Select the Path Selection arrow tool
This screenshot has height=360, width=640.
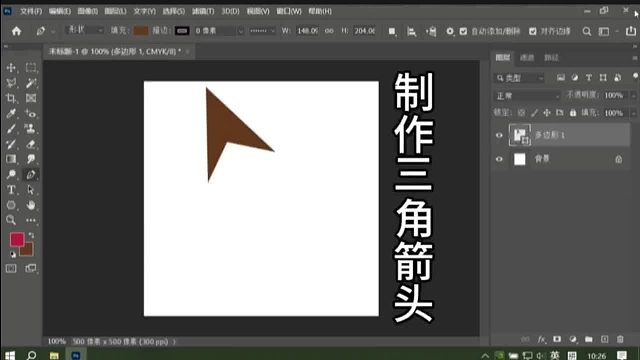coord(31,190)
